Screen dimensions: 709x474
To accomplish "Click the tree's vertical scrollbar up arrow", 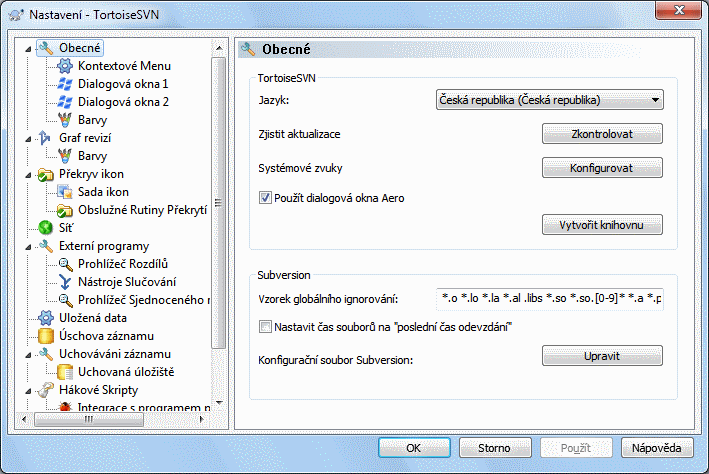I will 219,48.
